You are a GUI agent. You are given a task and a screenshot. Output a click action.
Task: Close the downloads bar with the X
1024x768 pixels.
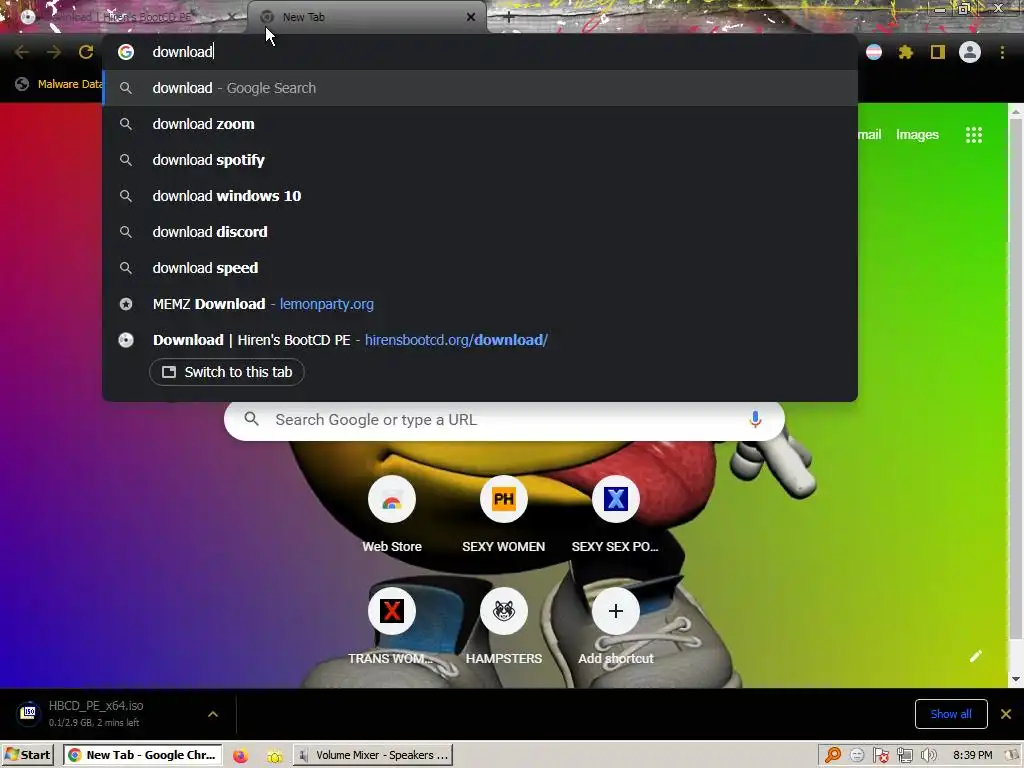click(1006, 714)
